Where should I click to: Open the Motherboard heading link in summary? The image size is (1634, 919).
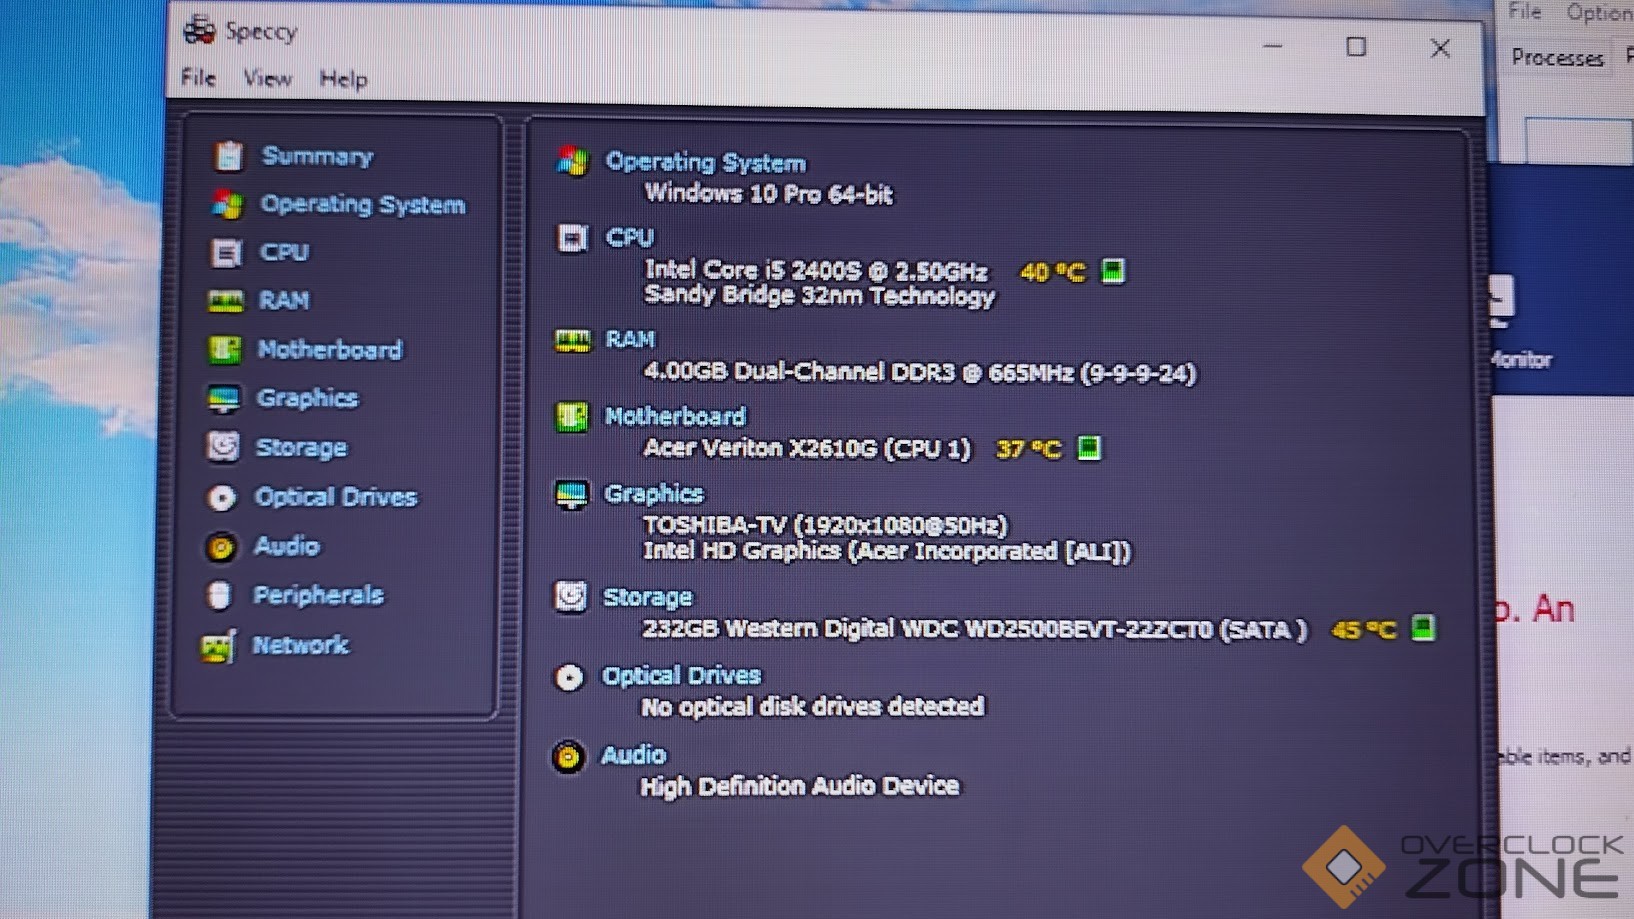point(675,417)
